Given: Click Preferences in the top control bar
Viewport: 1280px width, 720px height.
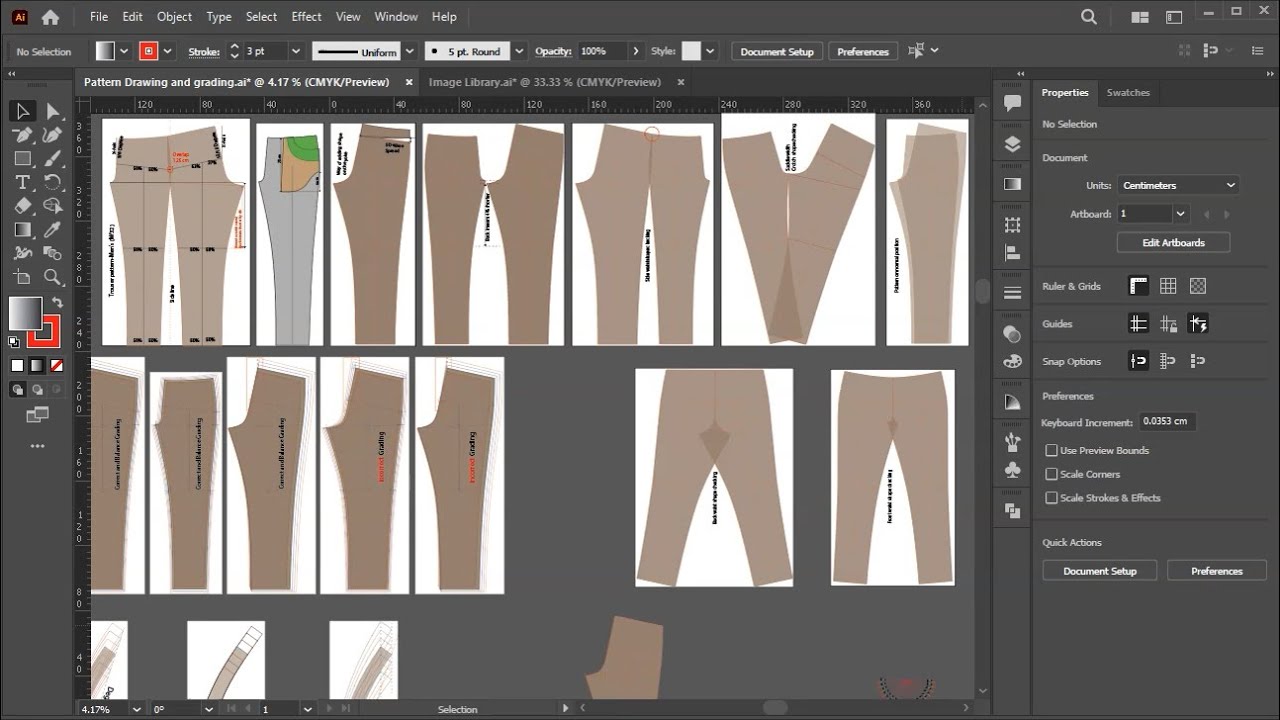Looking at the screenshot, I should click(862, 51).
